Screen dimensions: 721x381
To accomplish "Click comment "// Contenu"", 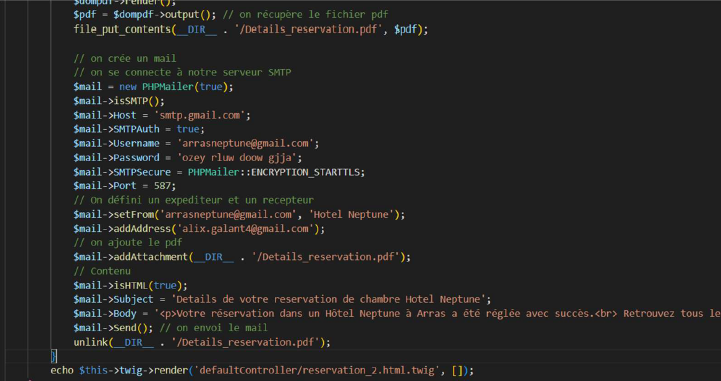I will (102, 271).
